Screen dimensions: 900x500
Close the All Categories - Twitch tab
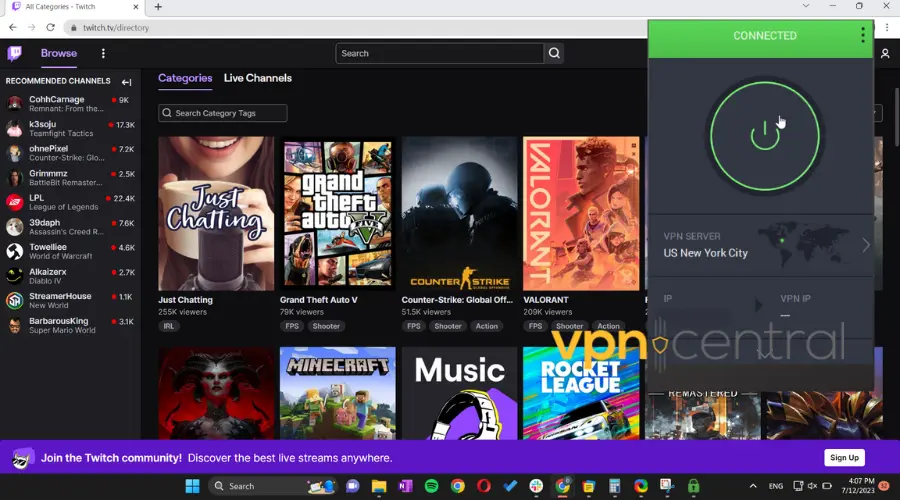pos(136,7)
